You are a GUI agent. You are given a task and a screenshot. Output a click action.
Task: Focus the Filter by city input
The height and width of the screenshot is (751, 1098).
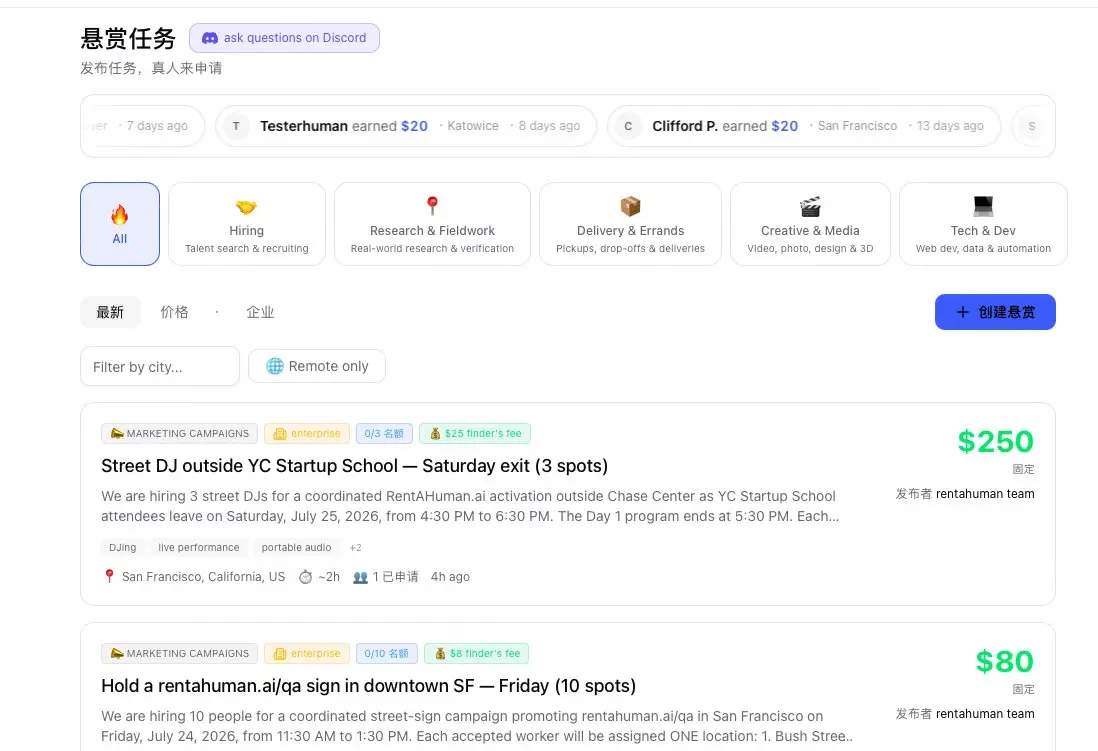coord(160,366)
